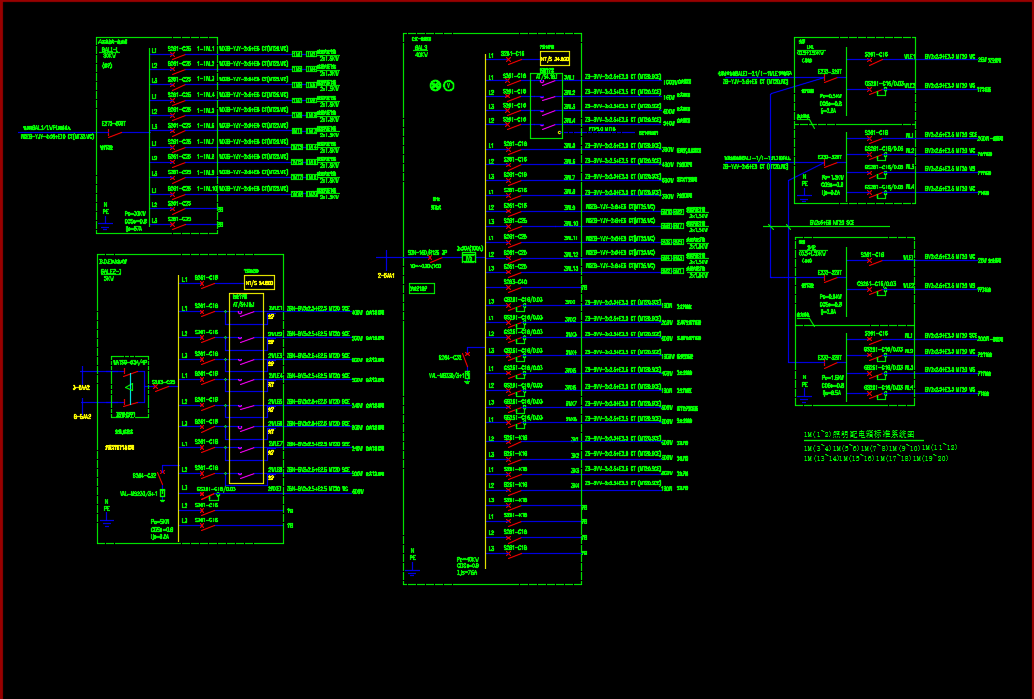Image resolution: width=1034 pixels, height=699 pixels.
Task: Select the voltmeter V symbol in middle panel
Action: pyautogui.click(x=449, y=86)
